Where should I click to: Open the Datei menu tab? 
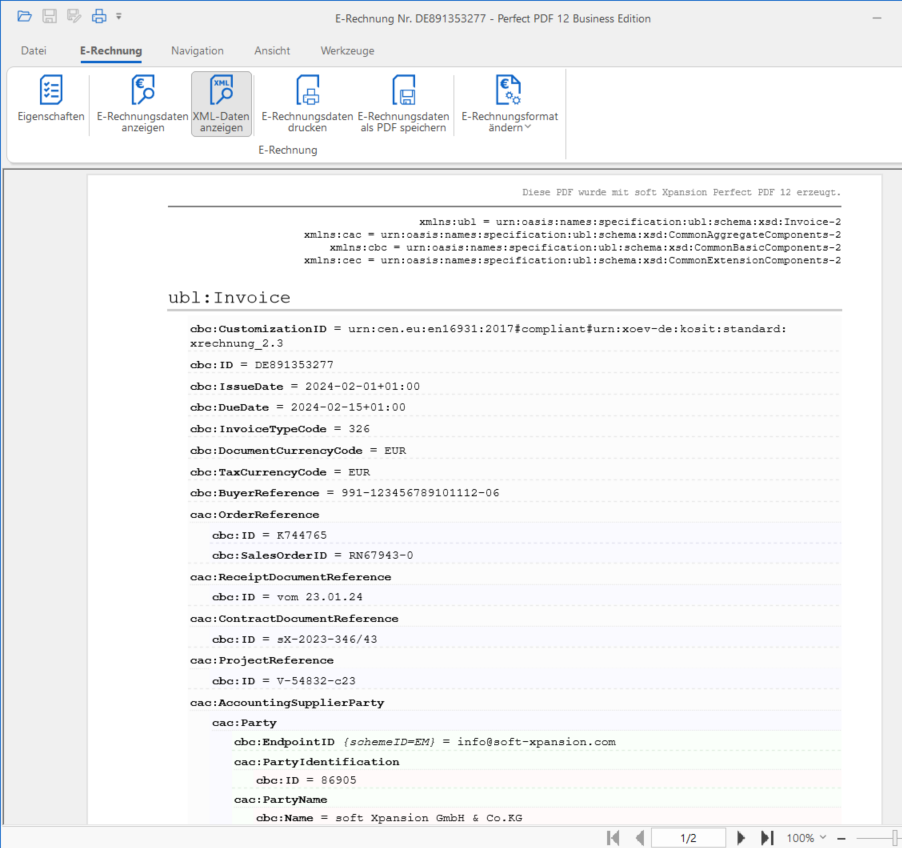33,51
